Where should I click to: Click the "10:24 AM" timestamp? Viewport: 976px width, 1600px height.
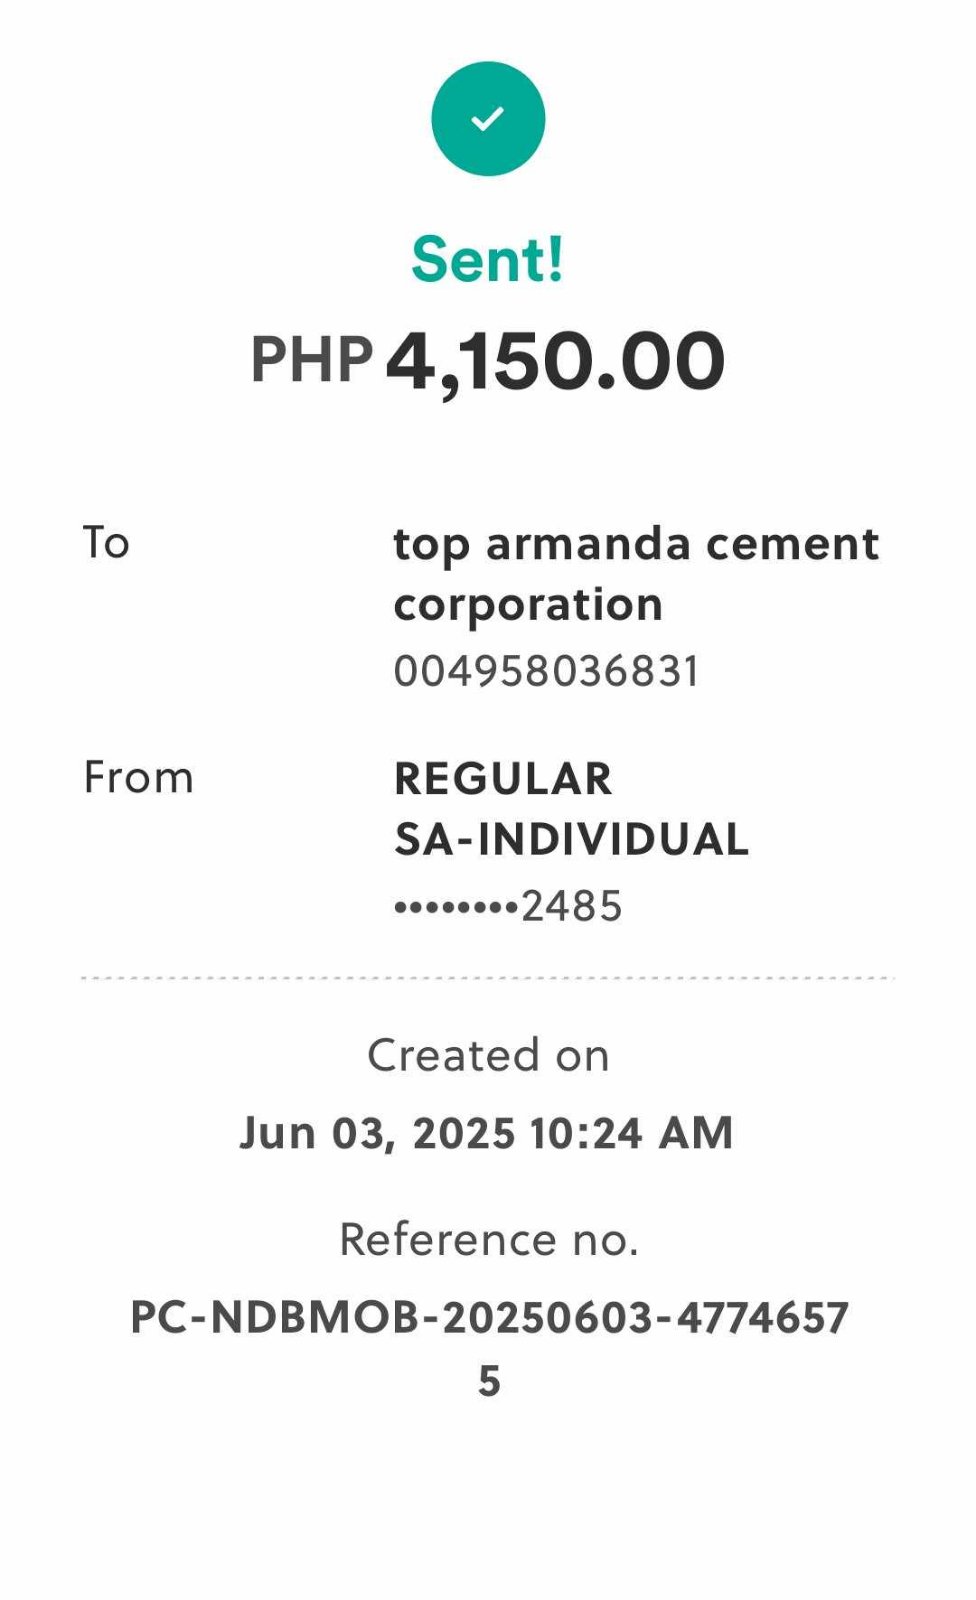click(632, 1134)
